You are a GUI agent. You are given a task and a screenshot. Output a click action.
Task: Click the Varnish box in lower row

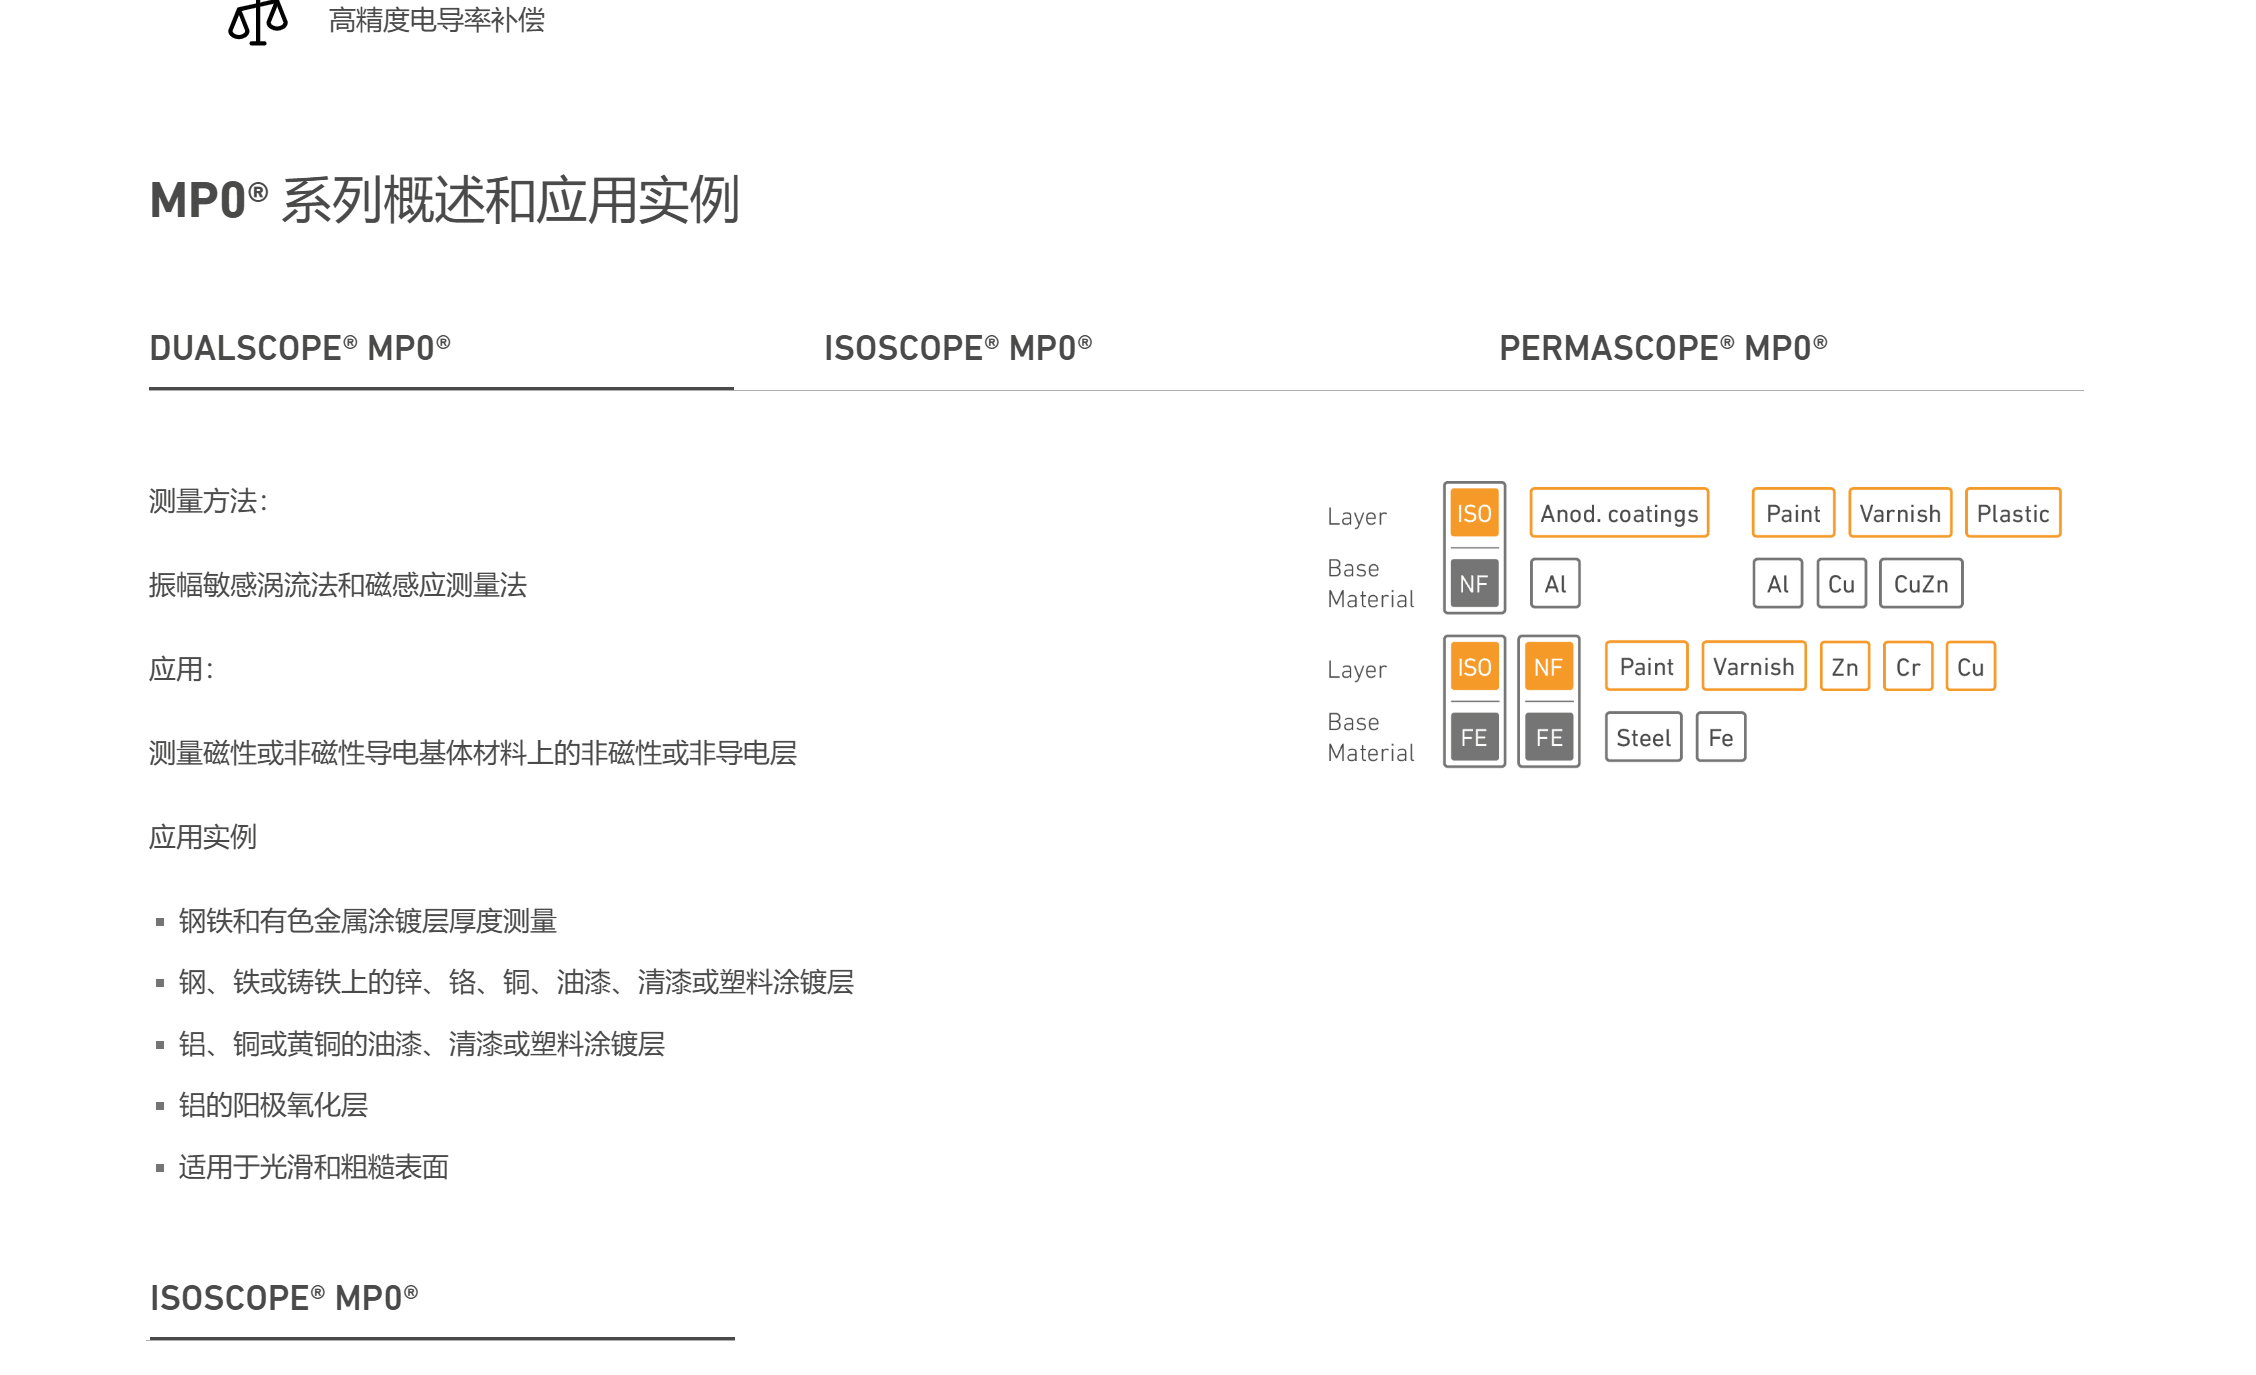point(1754,666)
